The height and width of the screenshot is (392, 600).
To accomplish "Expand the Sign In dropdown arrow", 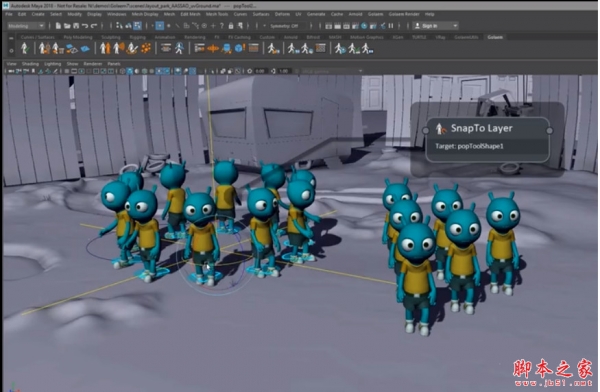I will [x=455, y=26].
